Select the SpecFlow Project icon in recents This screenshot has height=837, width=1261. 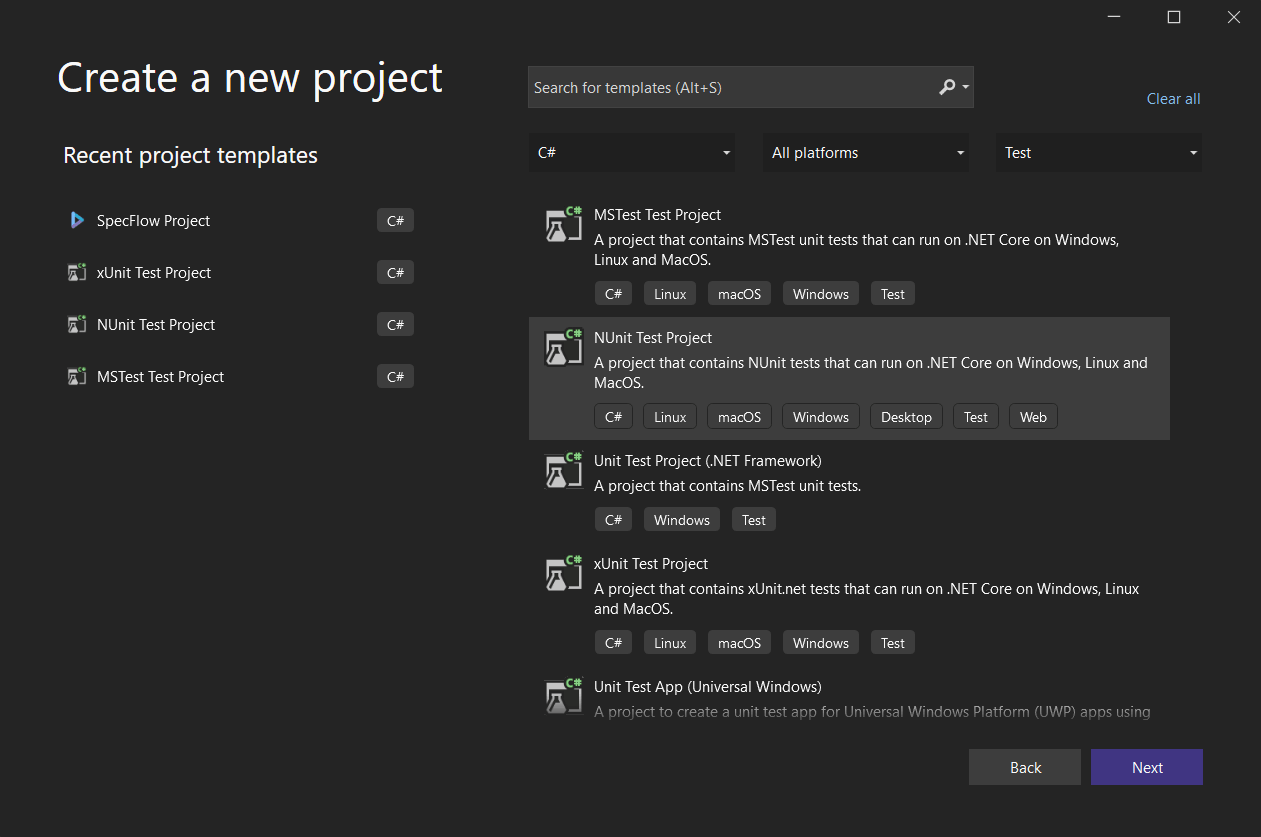pos(78,220)
